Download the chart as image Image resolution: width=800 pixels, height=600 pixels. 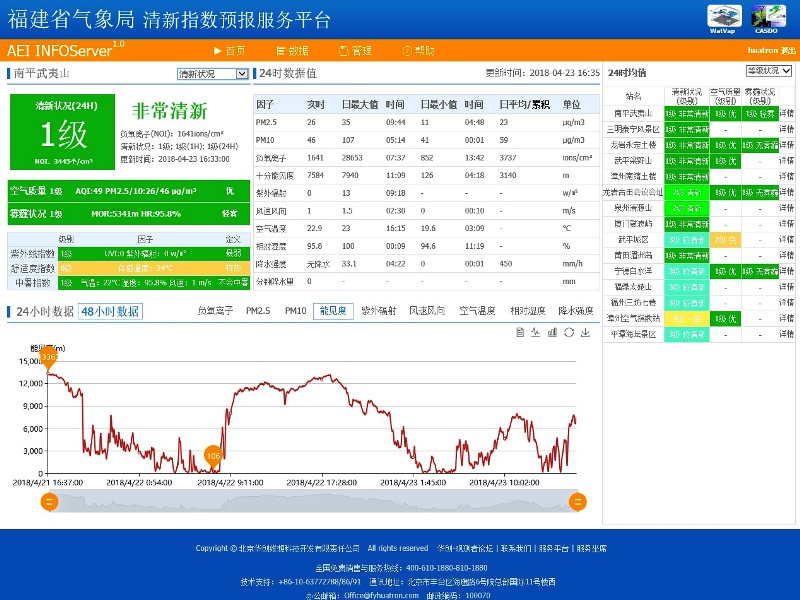coord(584,331)
